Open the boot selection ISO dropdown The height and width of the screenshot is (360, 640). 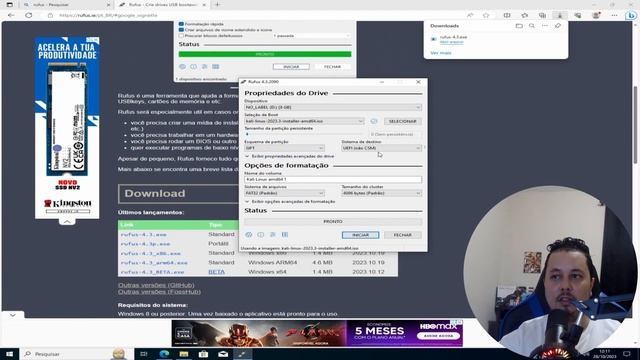click(x=304, y=121)
